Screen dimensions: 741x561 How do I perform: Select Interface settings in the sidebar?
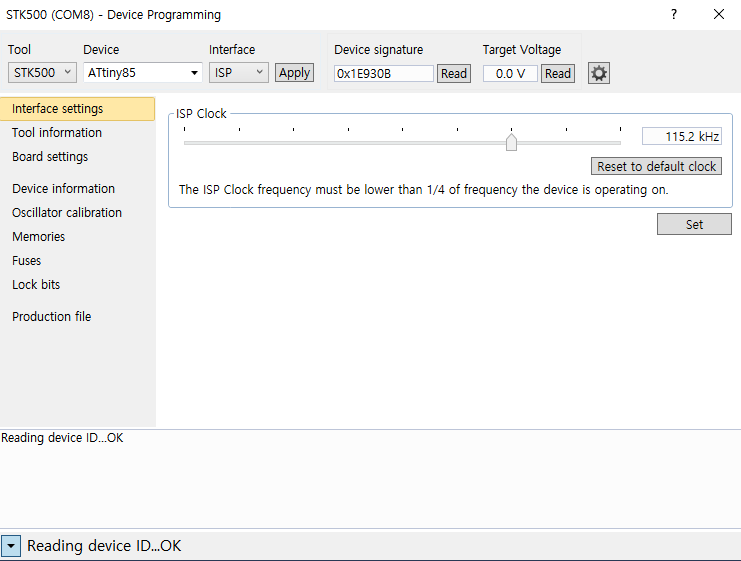[x=57, y=108]
